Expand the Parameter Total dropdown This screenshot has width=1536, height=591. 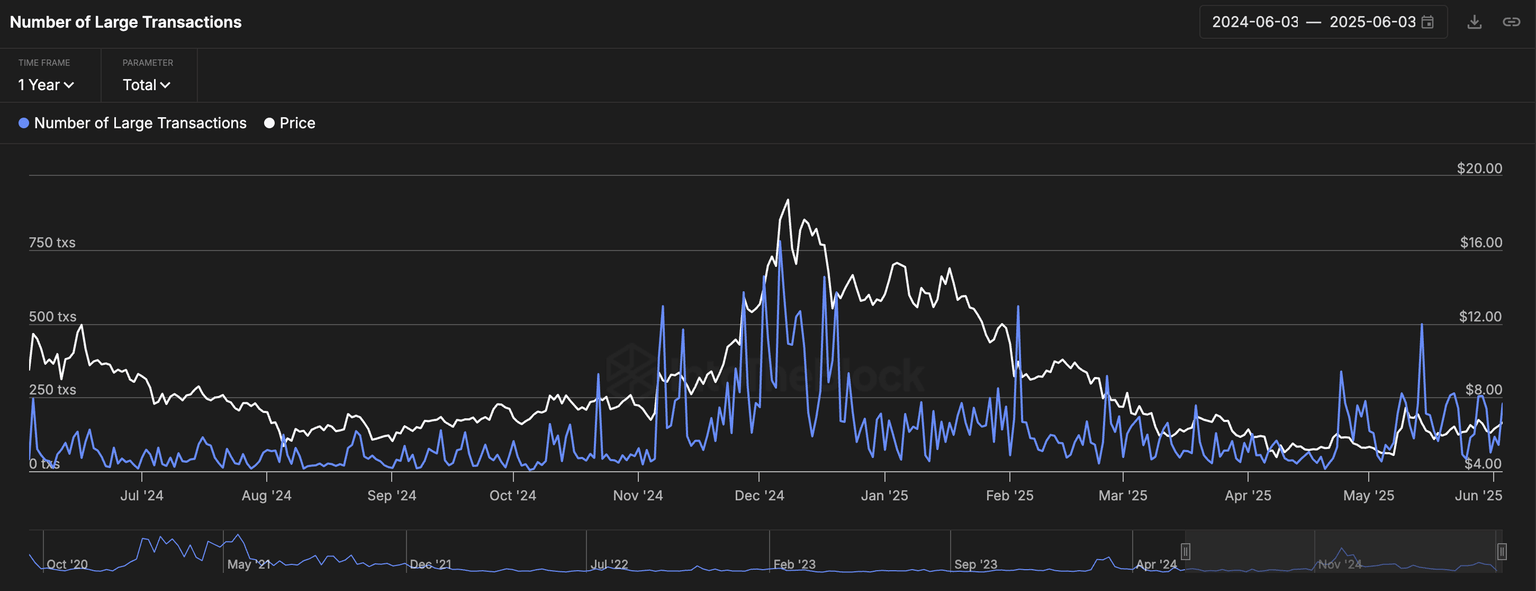point(146,85)
